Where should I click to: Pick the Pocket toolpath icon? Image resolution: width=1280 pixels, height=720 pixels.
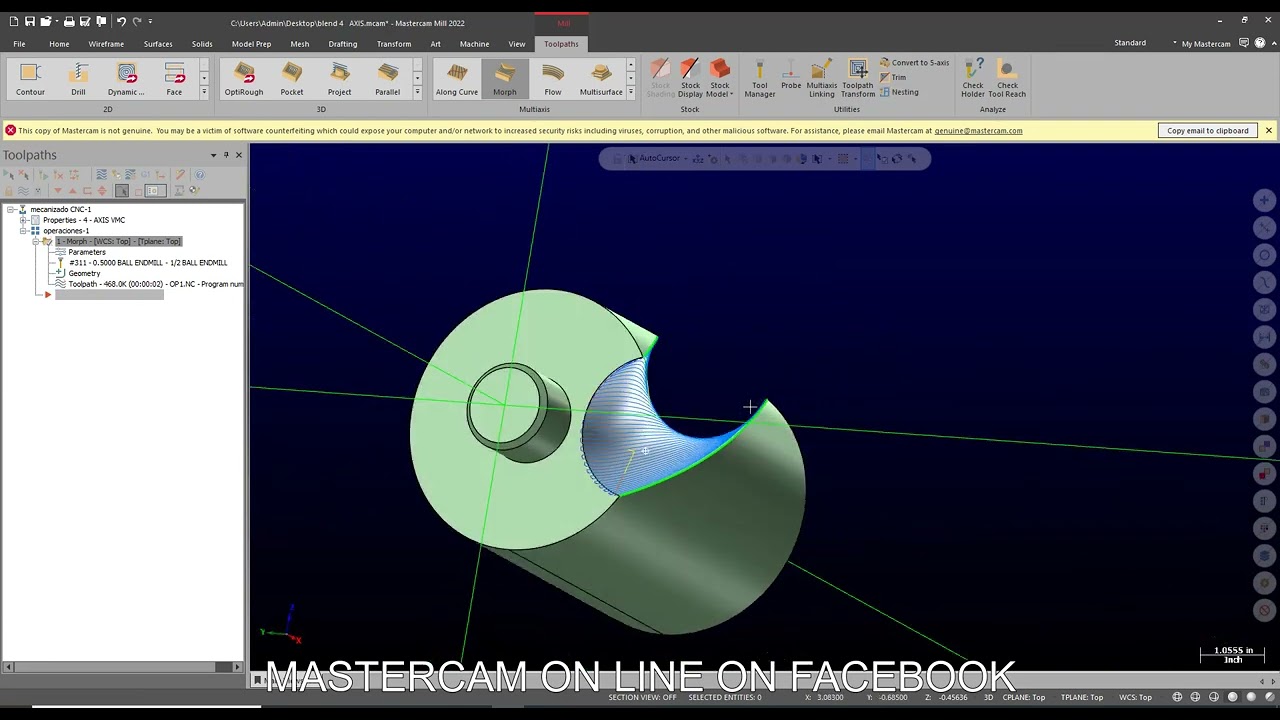pyautogui.click(x=292, y=79)
